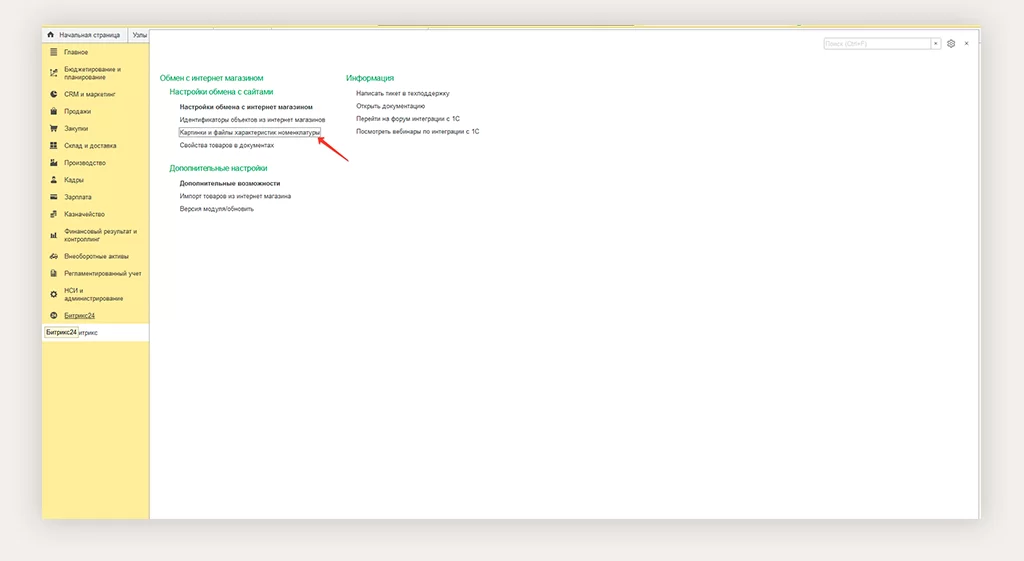Image resolution: width=1024 pixels, height=561 pixels.
Task: Click the Закупки shopping cart icon
Action: pos(53,128)
